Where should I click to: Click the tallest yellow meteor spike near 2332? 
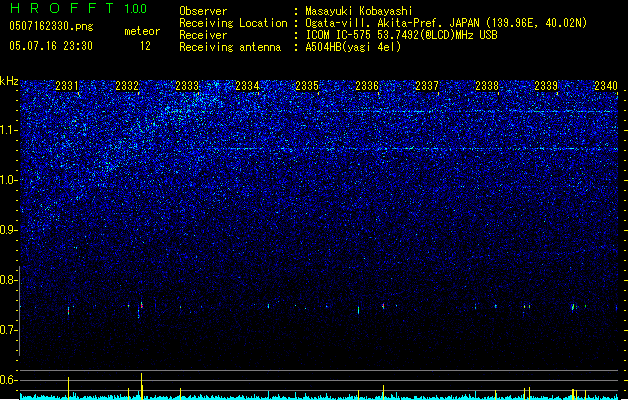(141, 386)
